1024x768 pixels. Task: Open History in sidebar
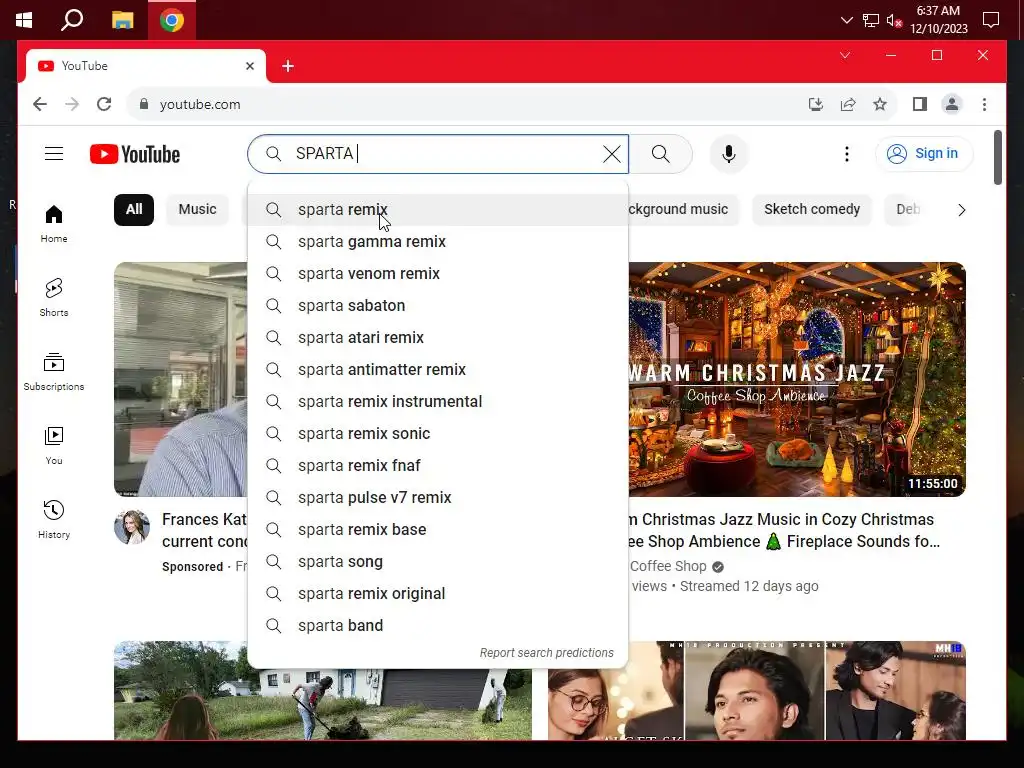tap(54, 519)
